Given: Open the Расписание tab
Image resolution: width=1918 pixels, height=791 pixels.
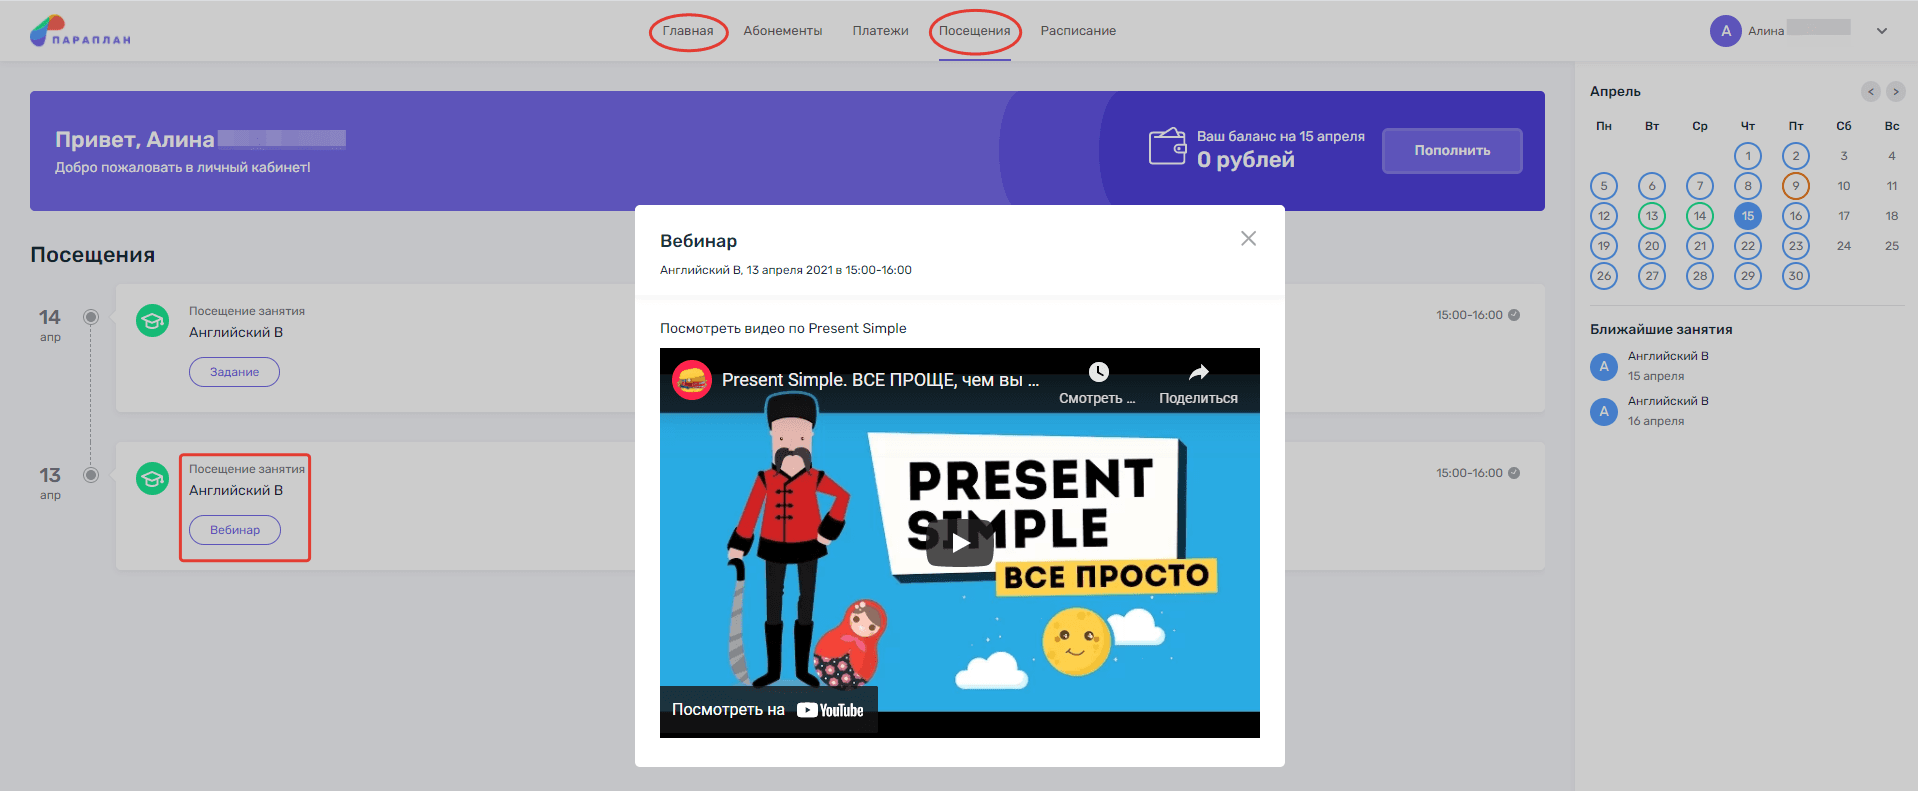Looking at the screenshot, I should point(1078,31).
